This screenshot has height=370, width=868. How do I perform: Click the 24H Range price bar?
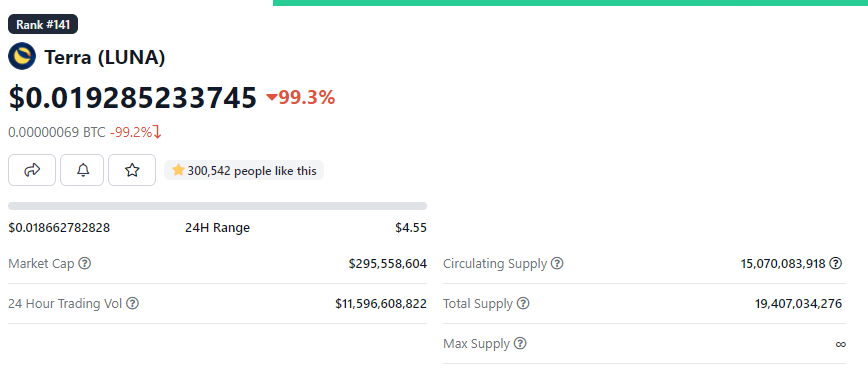click(218, 206)
